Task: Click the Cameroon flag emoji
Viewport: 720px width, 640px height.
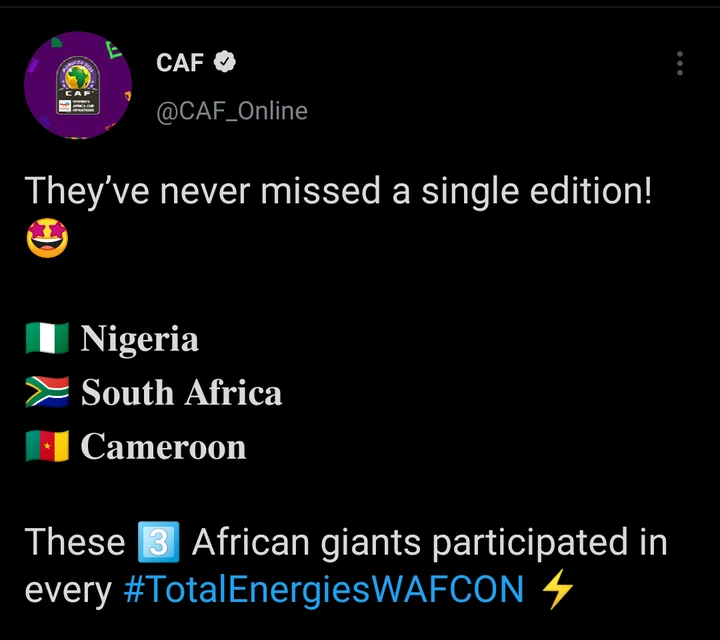Action: tap(46, 446)
